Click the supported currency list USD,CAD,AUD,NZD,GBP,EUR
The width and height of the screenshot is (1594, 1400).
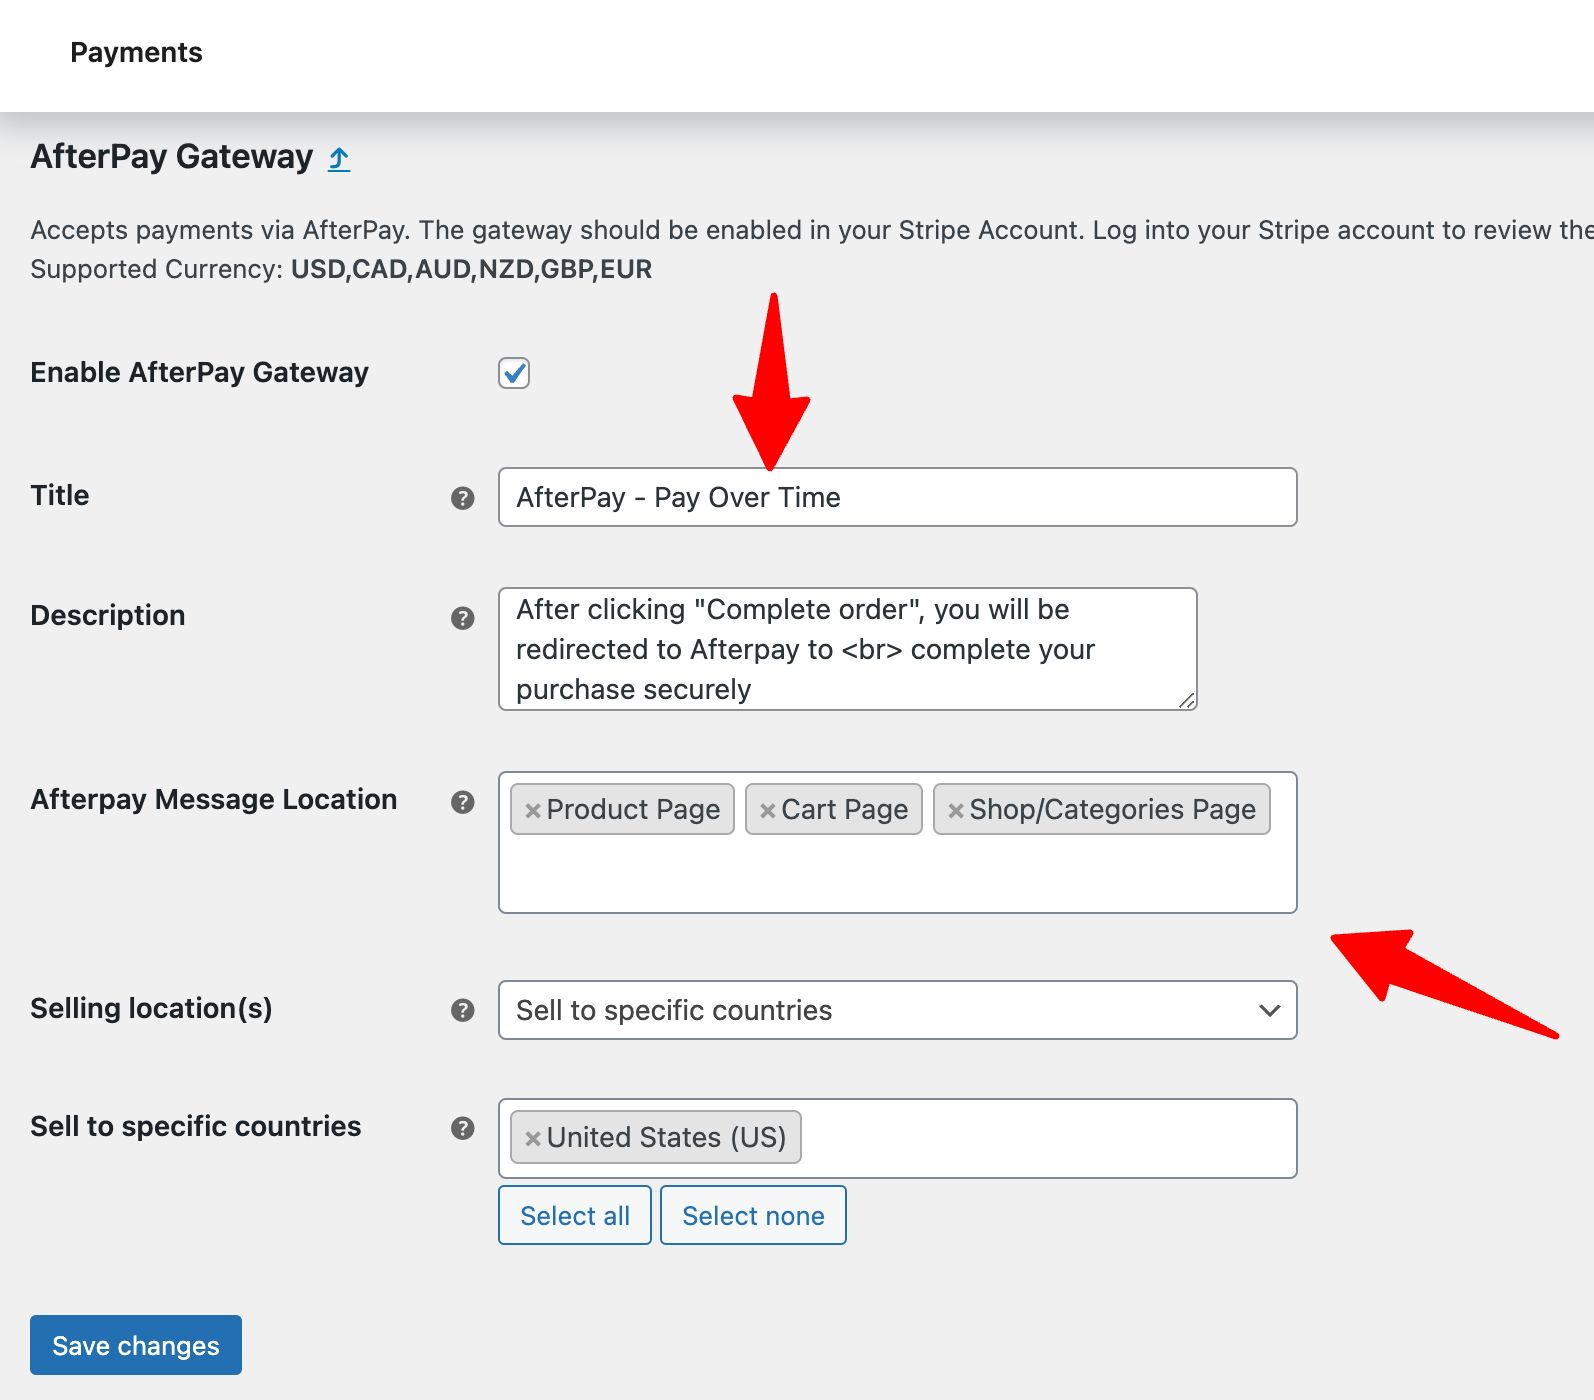pyautogui.click(x=471, y=269)
